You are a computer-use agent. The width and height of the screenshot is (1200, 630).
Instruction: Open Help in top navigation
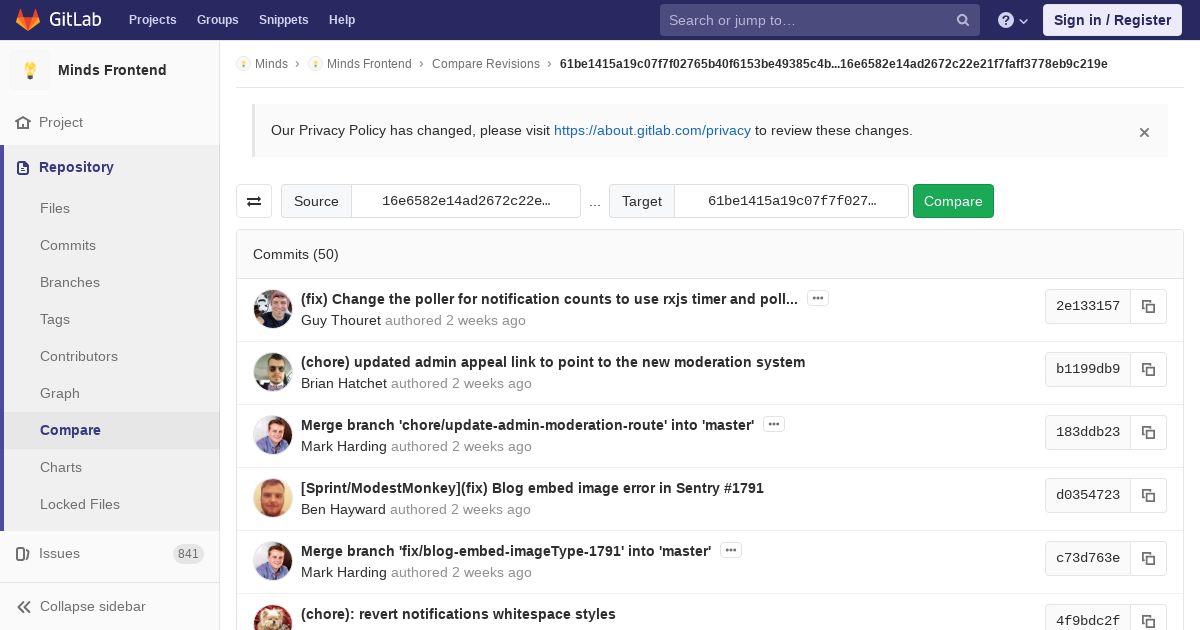[342, 20]
